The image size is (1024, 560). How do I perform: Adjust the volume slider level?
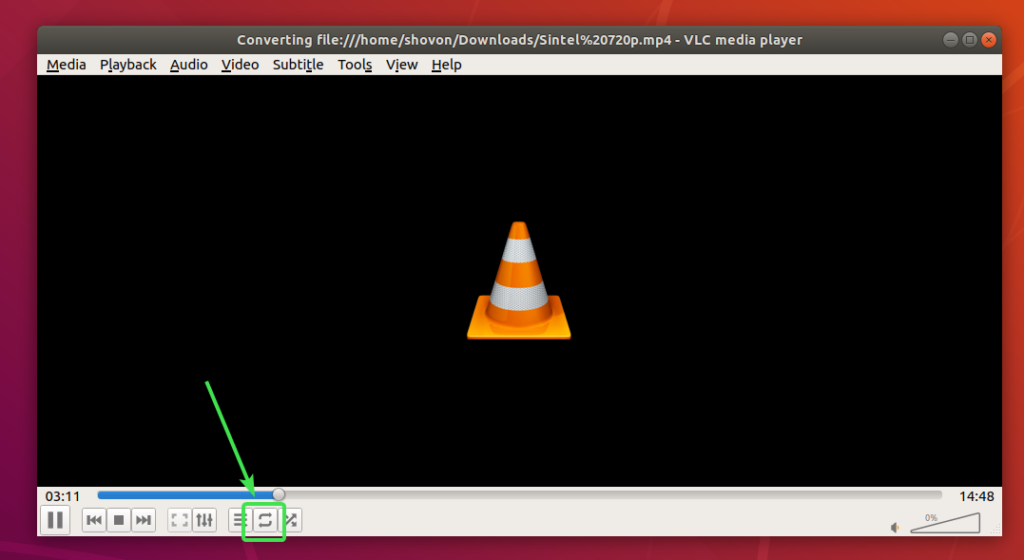coord(945,523)
